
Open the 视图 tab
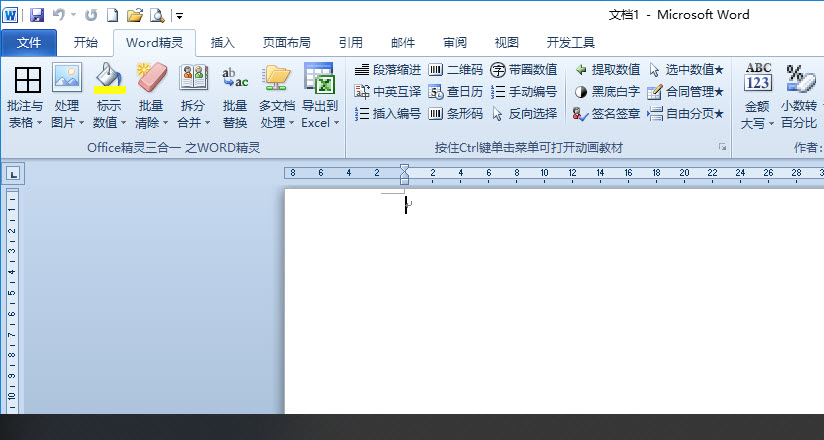click(507, 43)
